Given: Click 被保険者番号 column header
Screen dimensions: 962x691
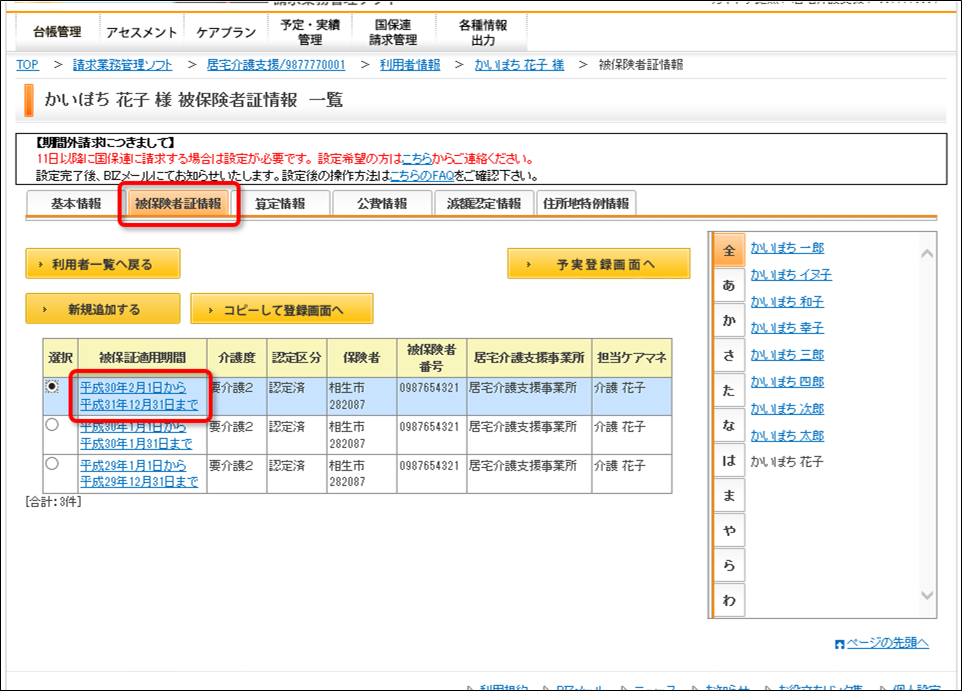Looking at the screenshot, I should tap(431, 358).
